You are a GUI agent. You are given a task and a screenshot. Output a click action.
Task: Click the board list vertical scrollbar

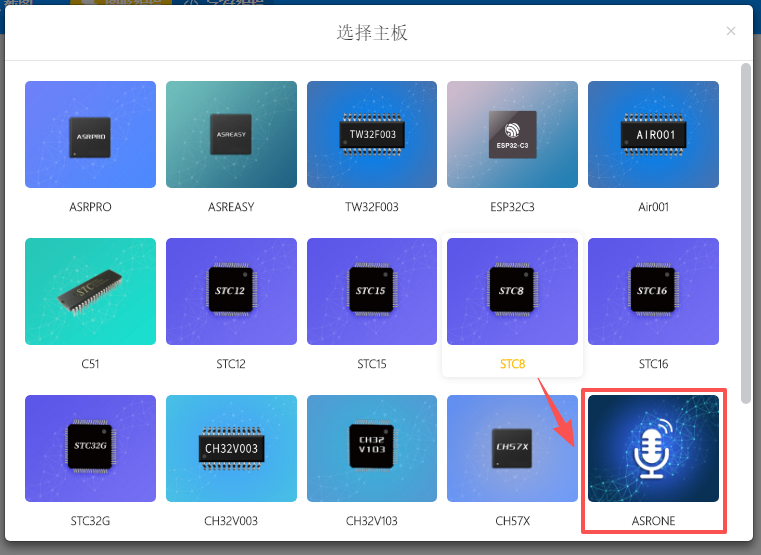[746, 233]
